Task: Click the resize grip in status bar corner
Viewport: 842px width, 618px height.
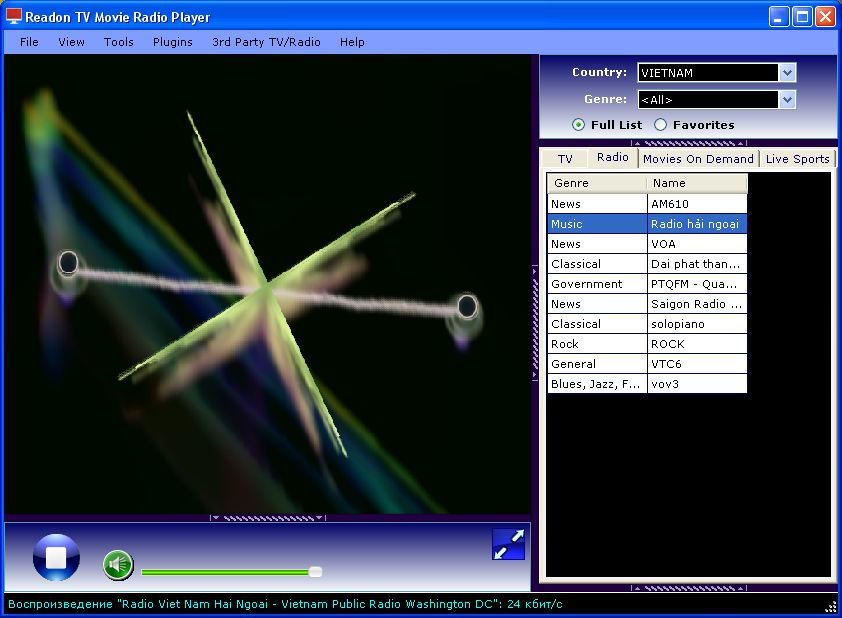Action: 831,606
